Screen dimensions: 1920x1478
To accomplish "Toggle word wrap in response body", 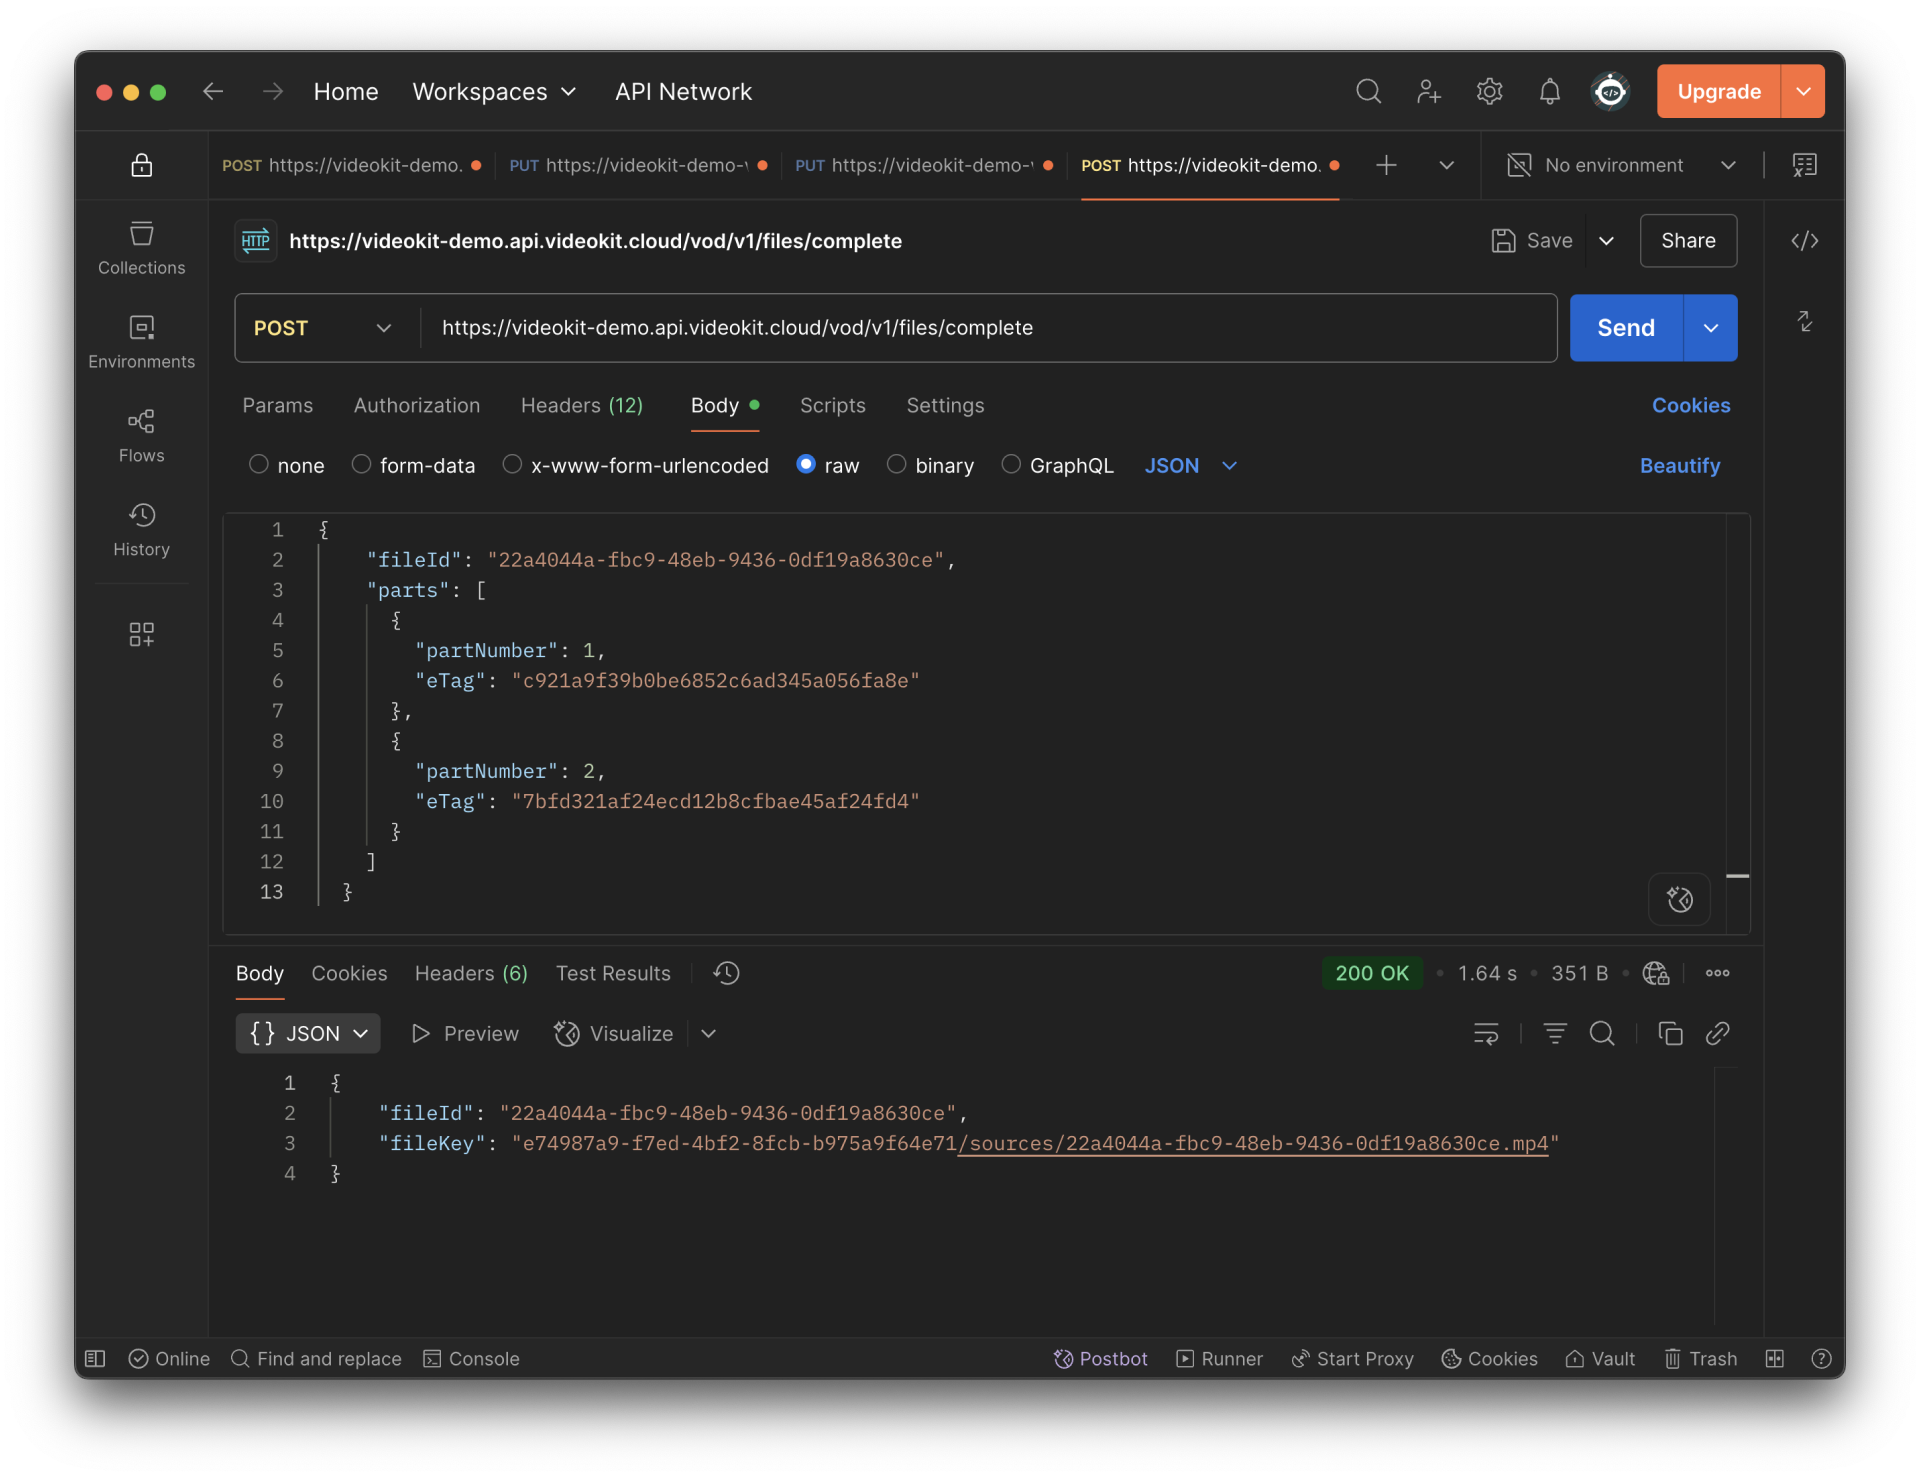I will [x=1486, y=1034].
